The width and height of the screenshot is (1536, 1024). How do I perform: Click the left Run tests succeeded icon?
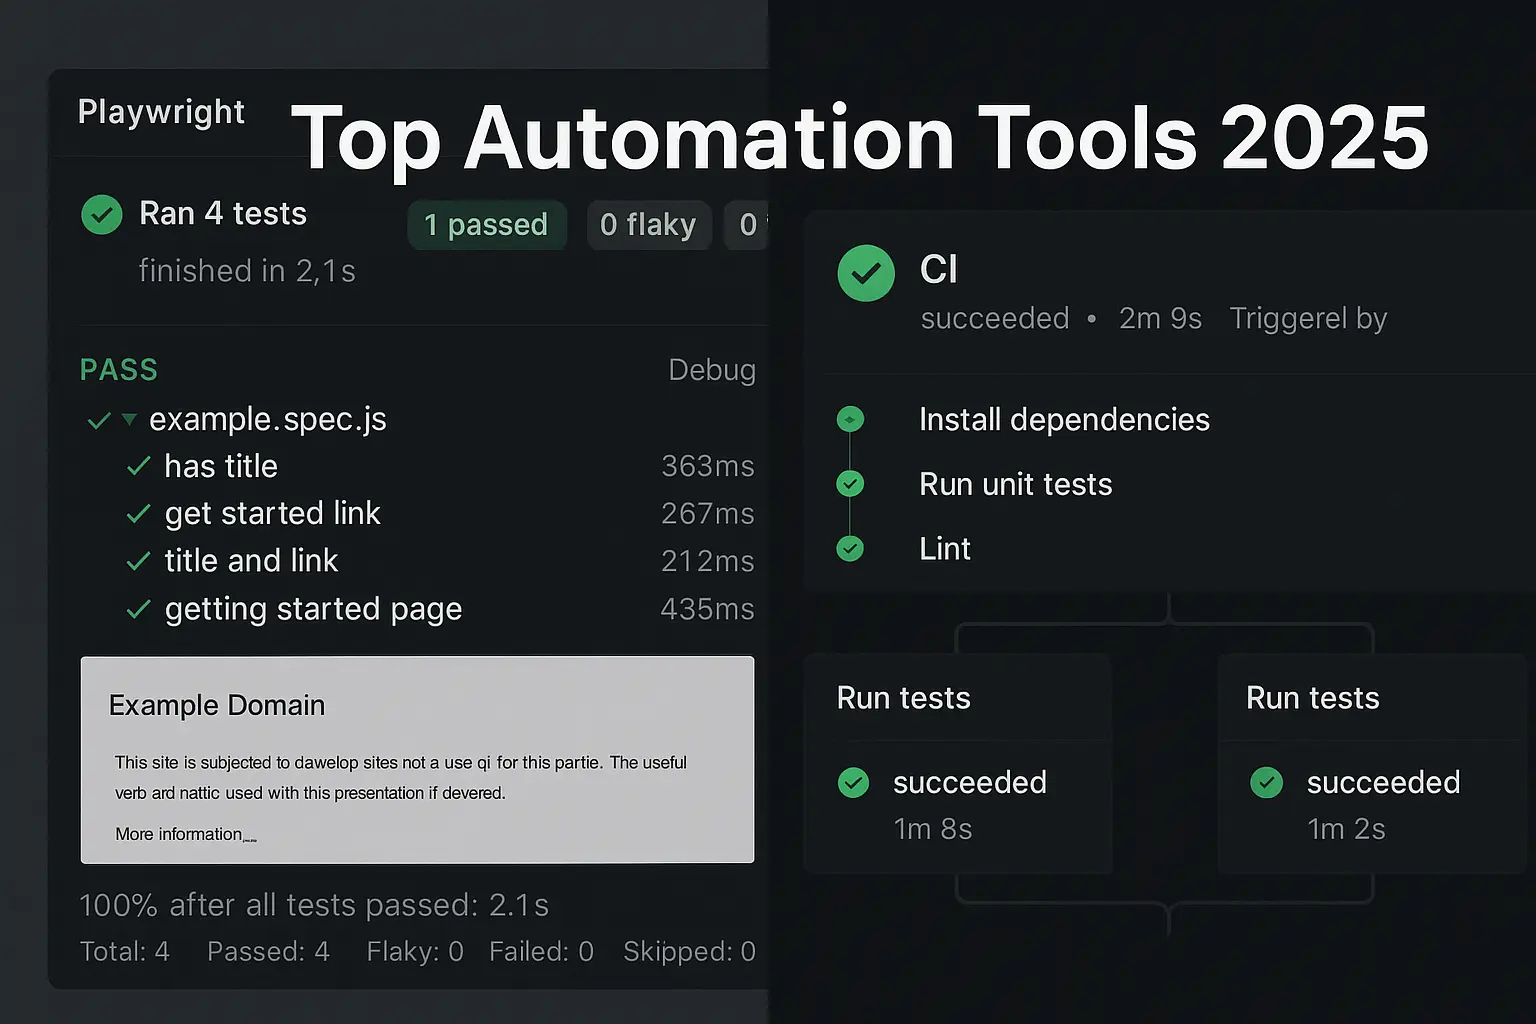(853, 782)
